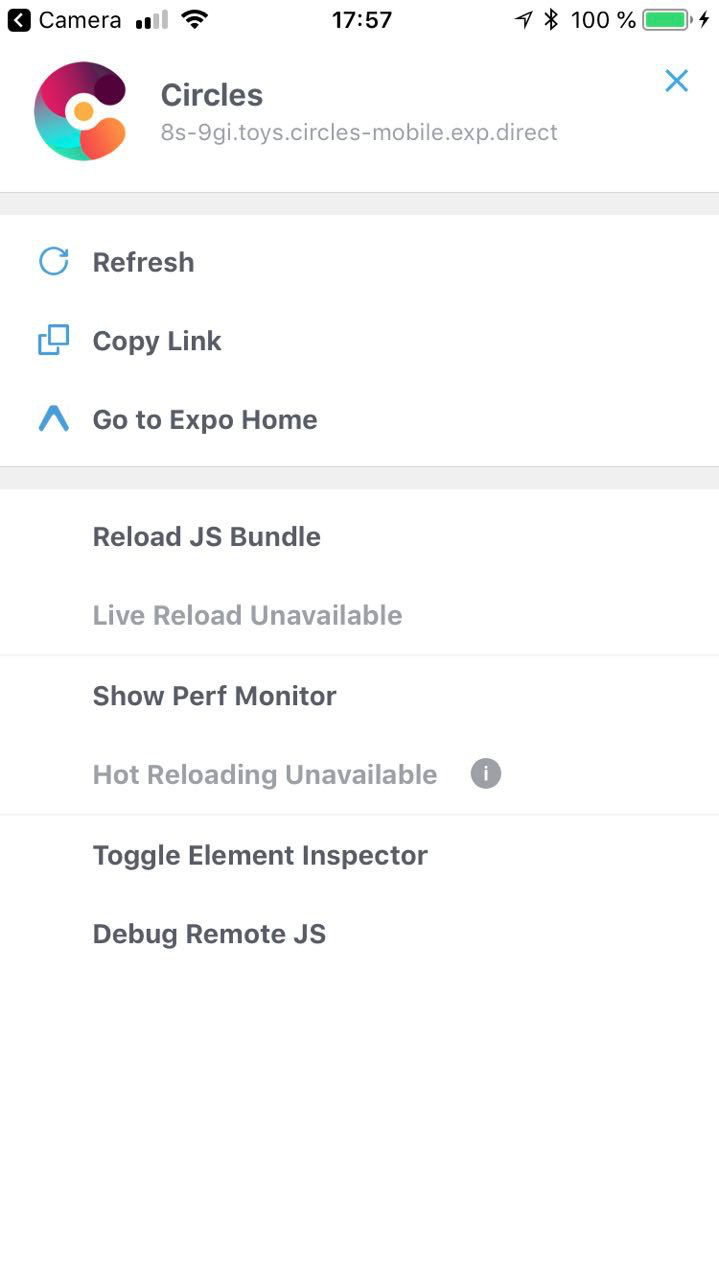Select Go to Expo Home
Screen dimensions: 719x1280
point(204,418)
